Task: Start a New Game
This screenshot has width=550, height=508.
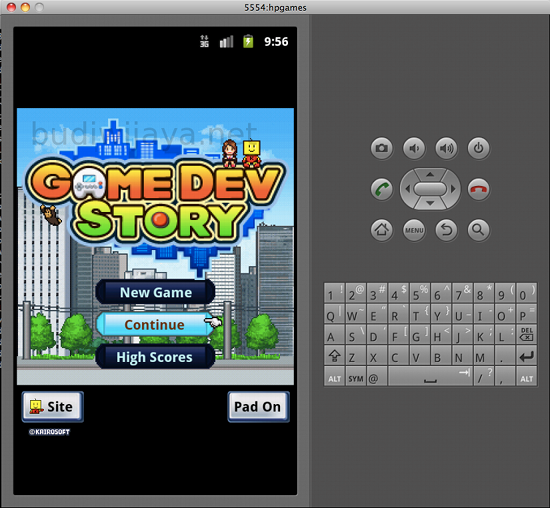Action: (155, 292)
